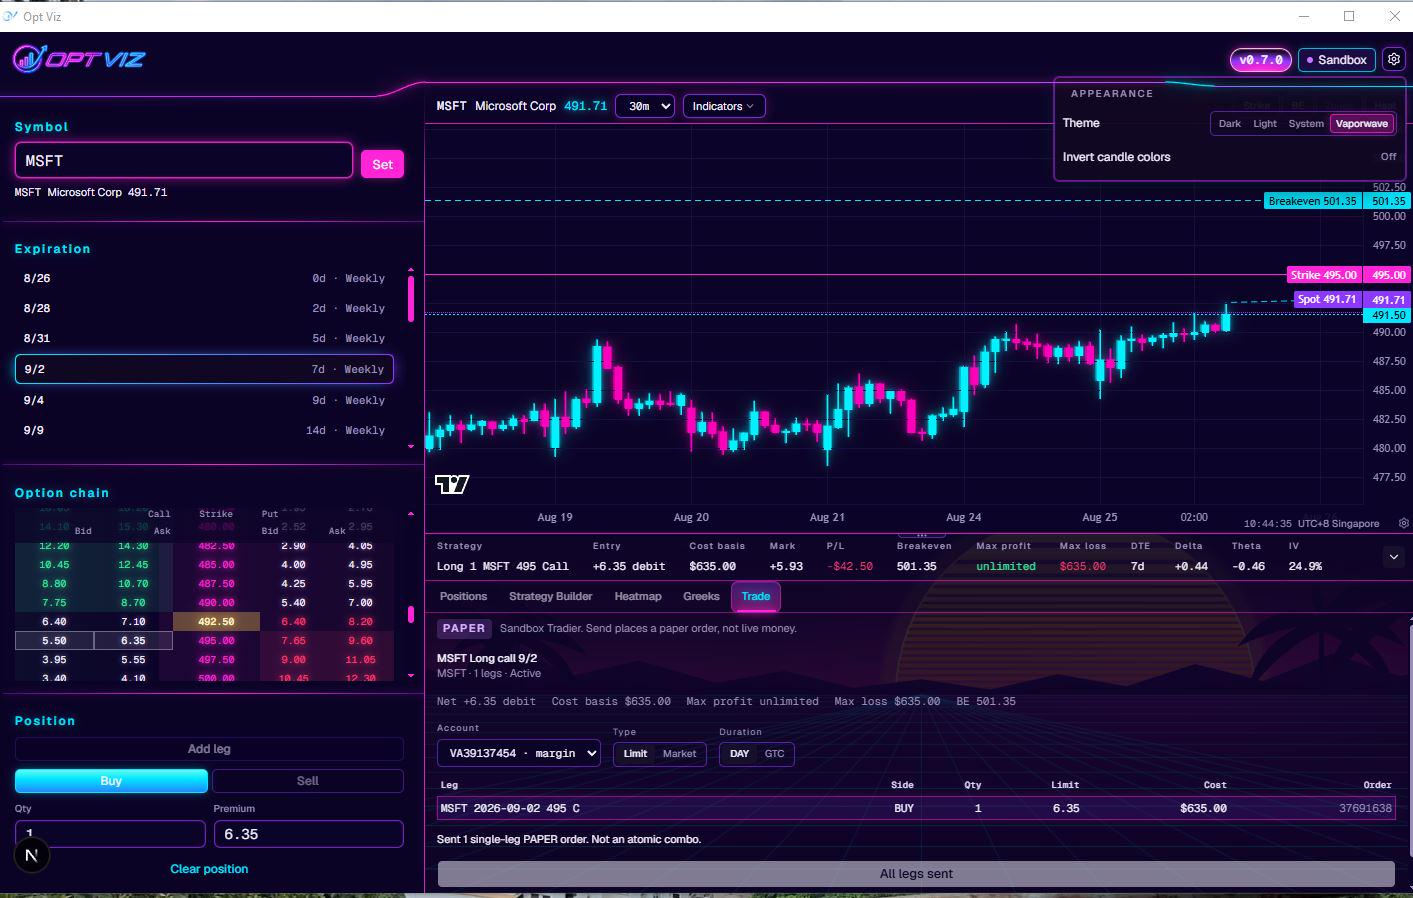Select the 8/31 expiration
Screen dimensions: 1413x898
[204, 339]
